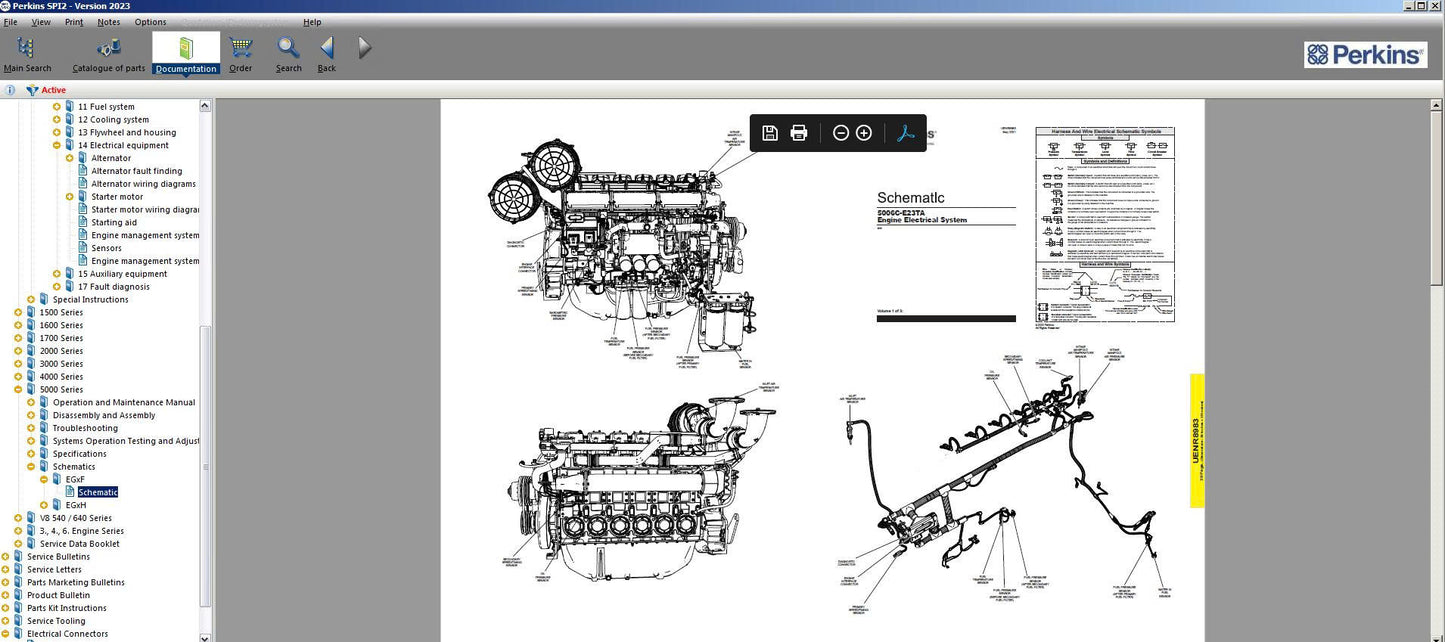The image size is (1445, 642).
Task: Open the Notes menu
Action: [x=108, y=21]
